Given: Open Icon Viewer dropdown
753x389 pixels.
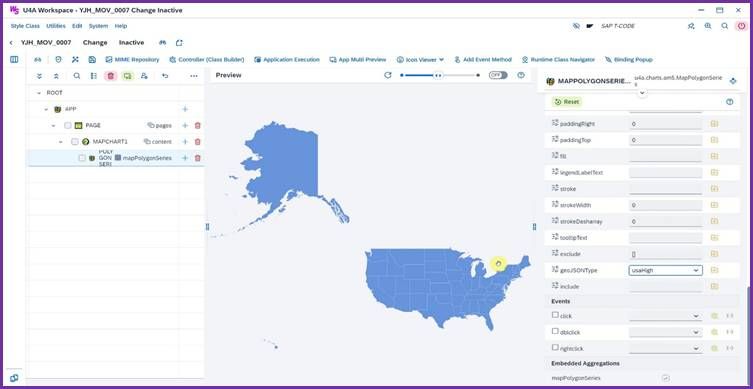Looking at the screenshot, I should click(x=420, y=60).
